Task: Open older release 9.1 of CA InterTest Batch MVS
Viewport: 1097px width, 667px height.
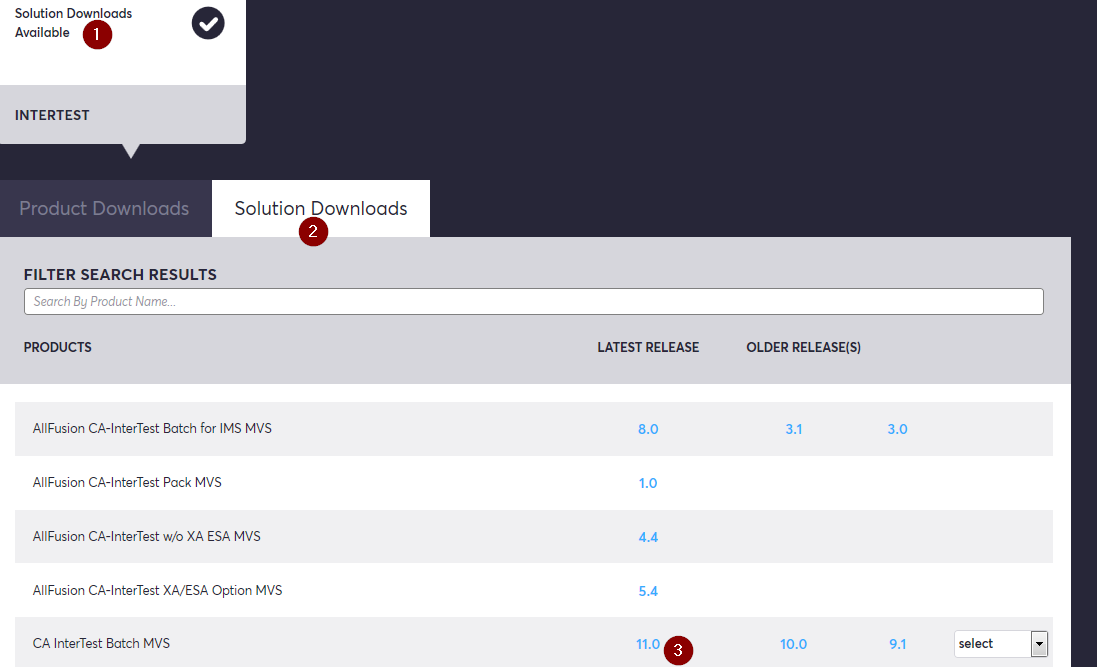Action: coord(896,643)
